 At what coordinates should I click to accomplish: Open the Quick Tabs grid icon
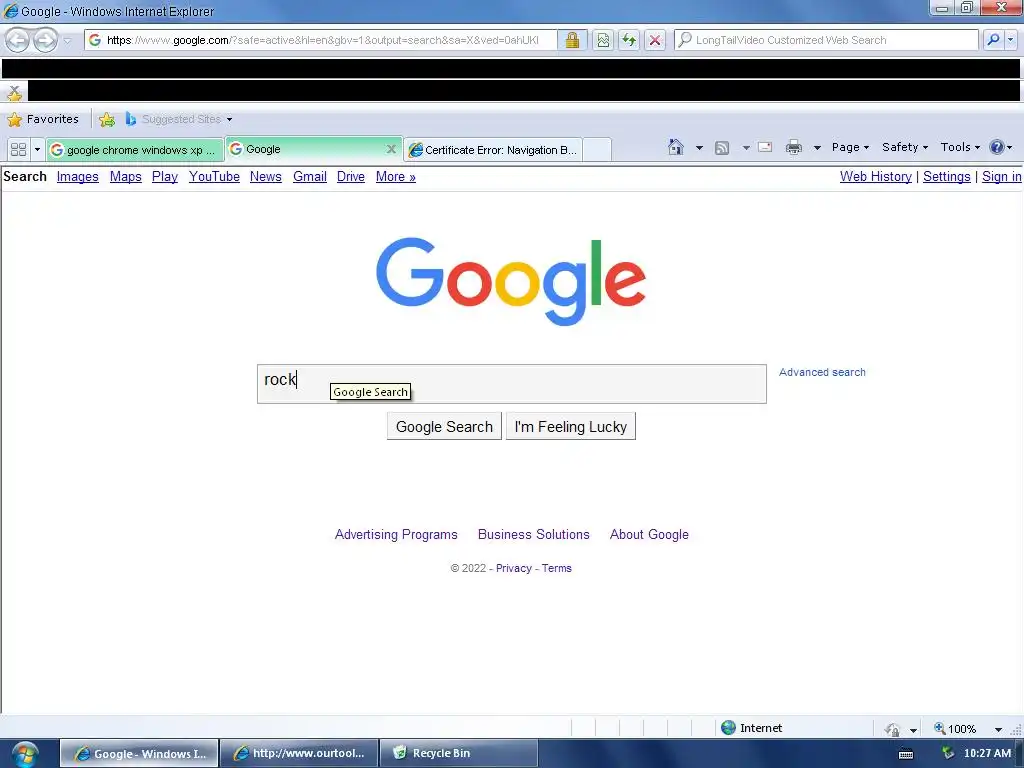tap(18, 150)
